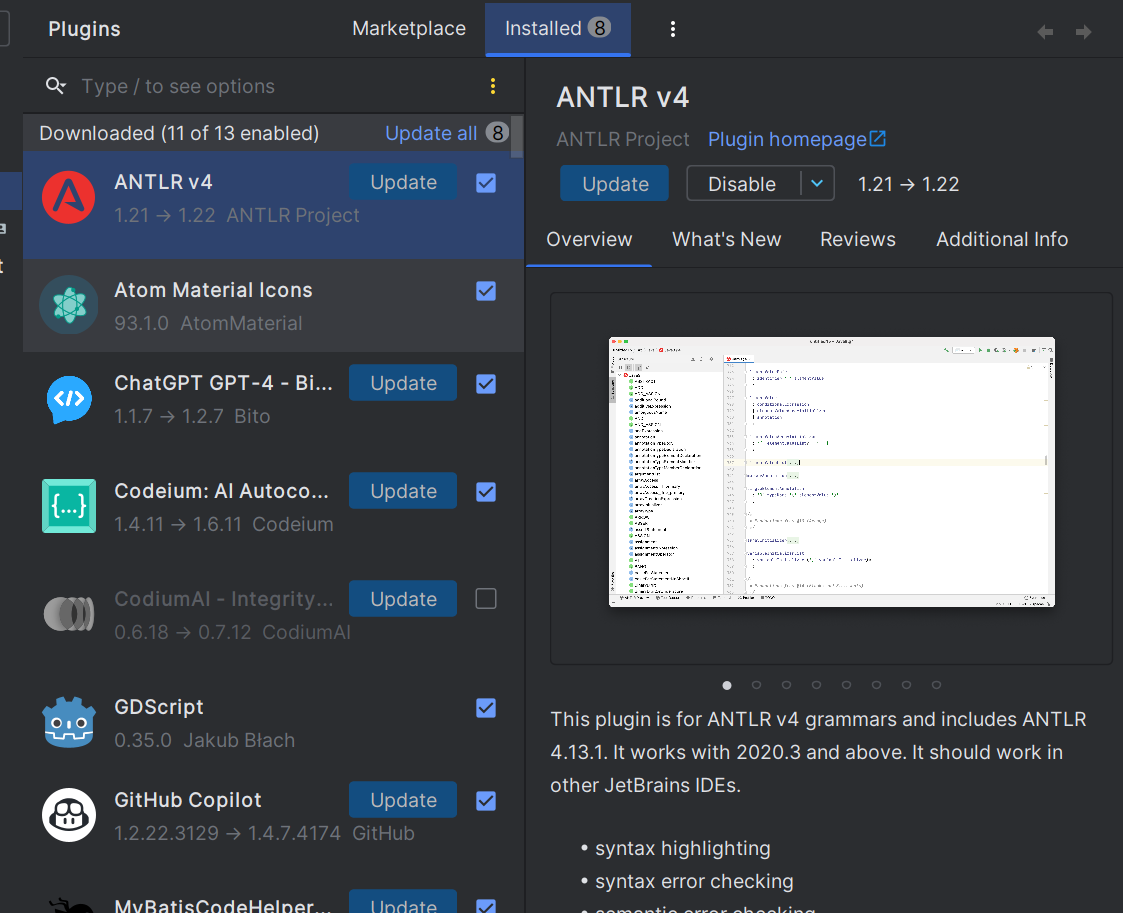
Task: Click the external link icon after Plugin homepage
Action: click(878, 139)
